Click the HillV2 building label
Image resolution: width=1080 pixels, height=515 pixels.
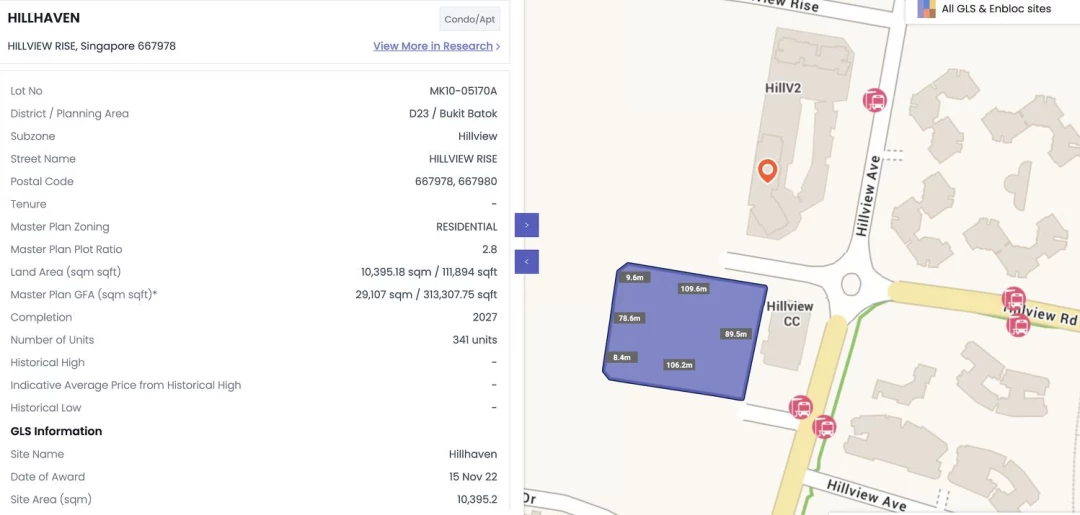[783, 88]
